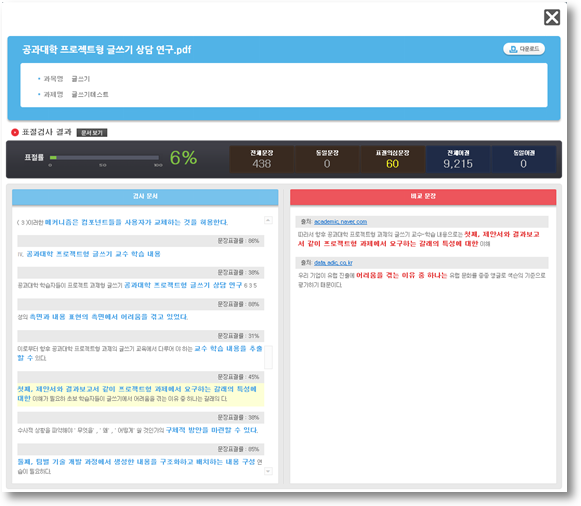The width and height of the screenshot is (581, 506).
Task: Click the sentence beginning with 둘째 in blue
Action: 136,462
